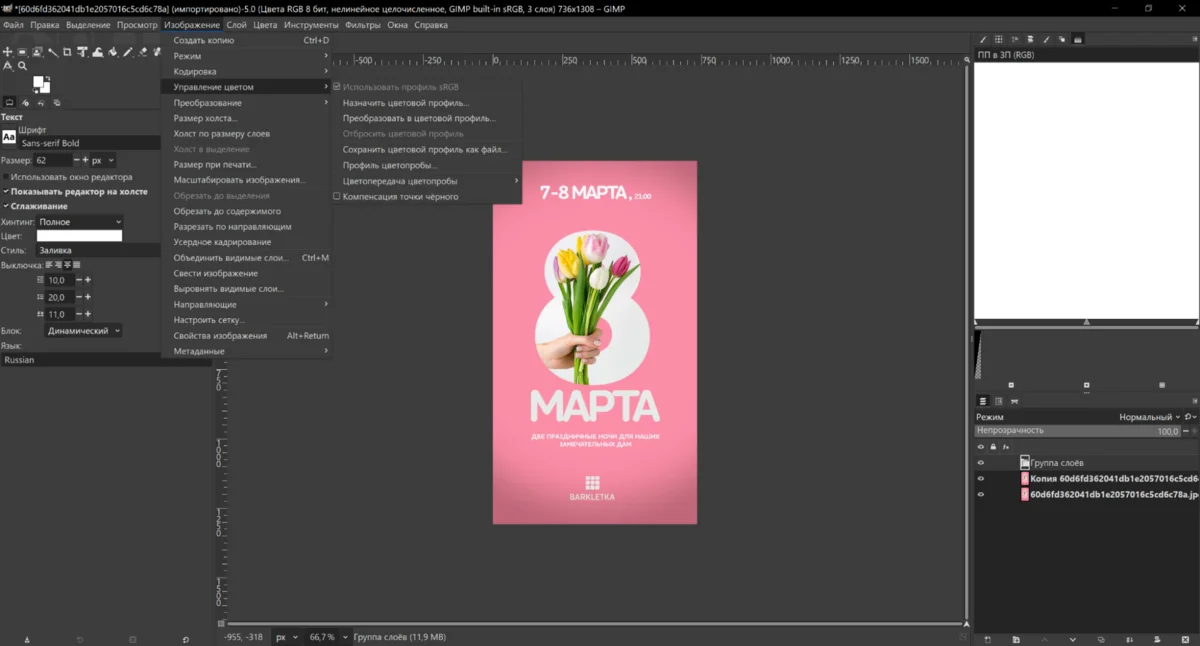Click the font size input field
Screen dimensions: 1200x646
tap(52, 160)
